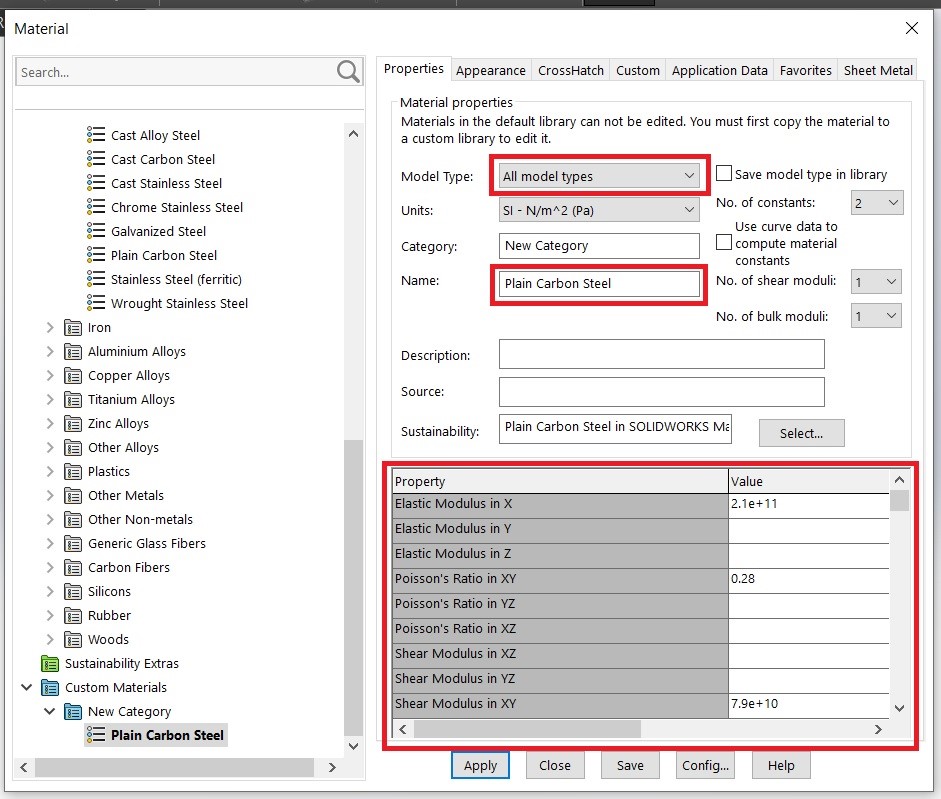Screen dimensions: 941x799
Task: Open the Model Type dropdown
Action: point(599,176)
